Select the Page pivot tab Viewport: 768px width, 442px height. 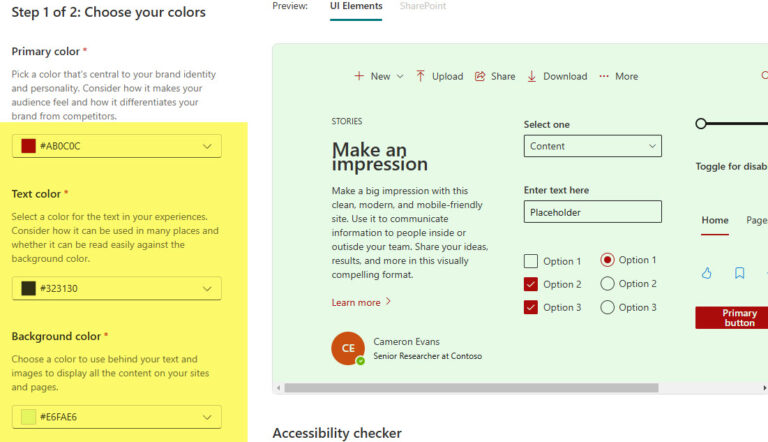pos(757,220)
